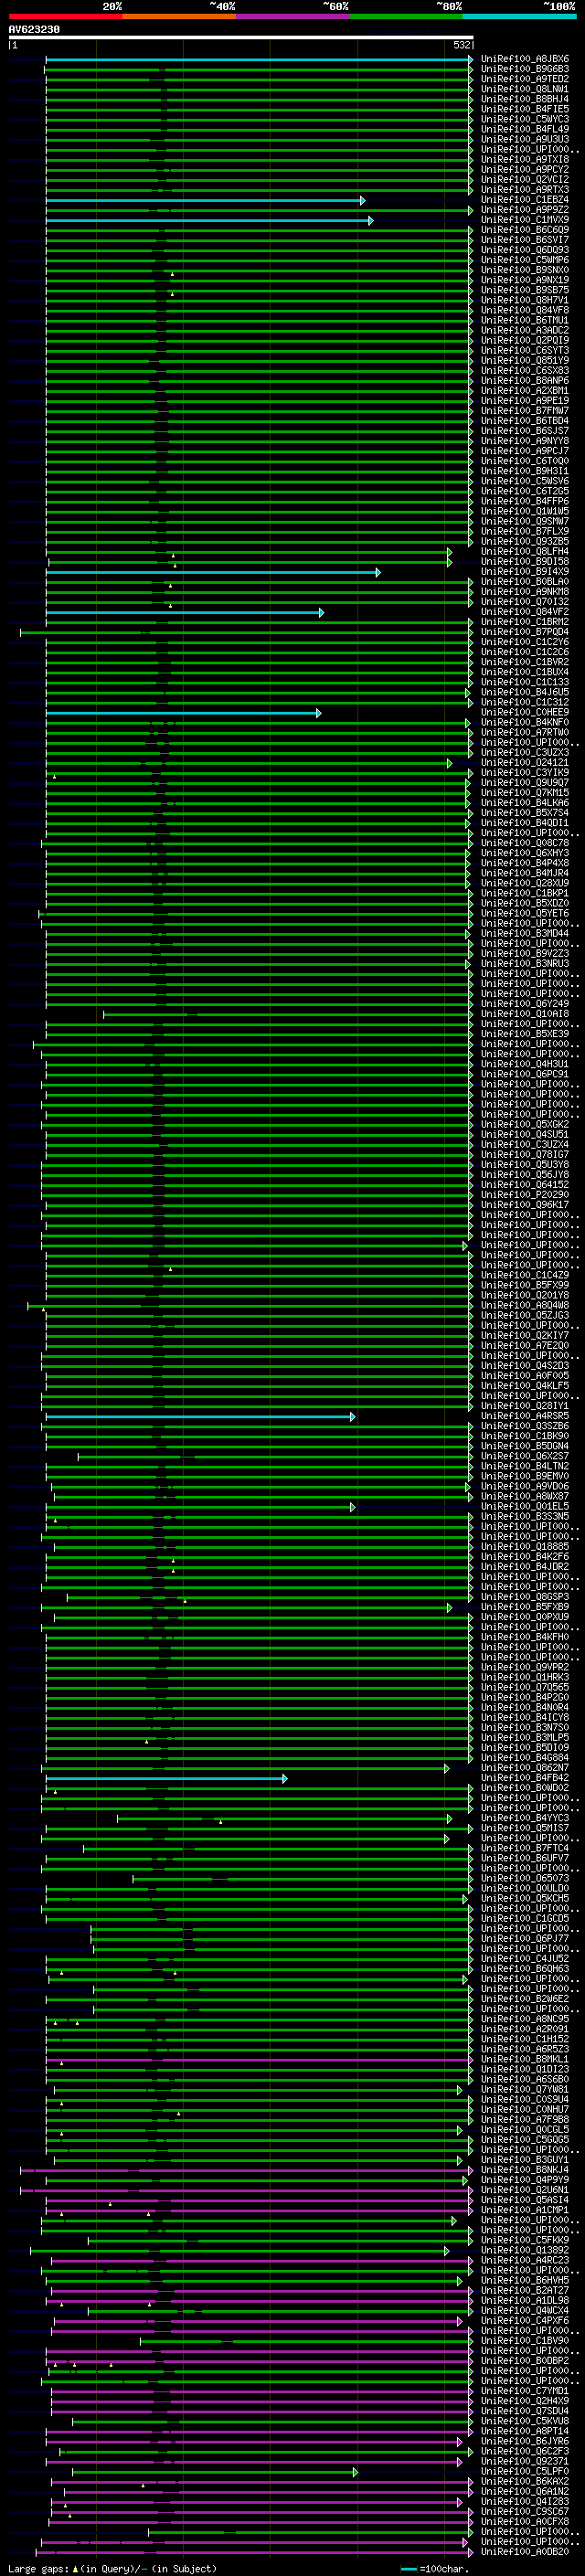585x2576 pixels.
Task: Select the UniRef100_C1EBZ4 label
Action: pyautogui.click(x=525, y=200)
